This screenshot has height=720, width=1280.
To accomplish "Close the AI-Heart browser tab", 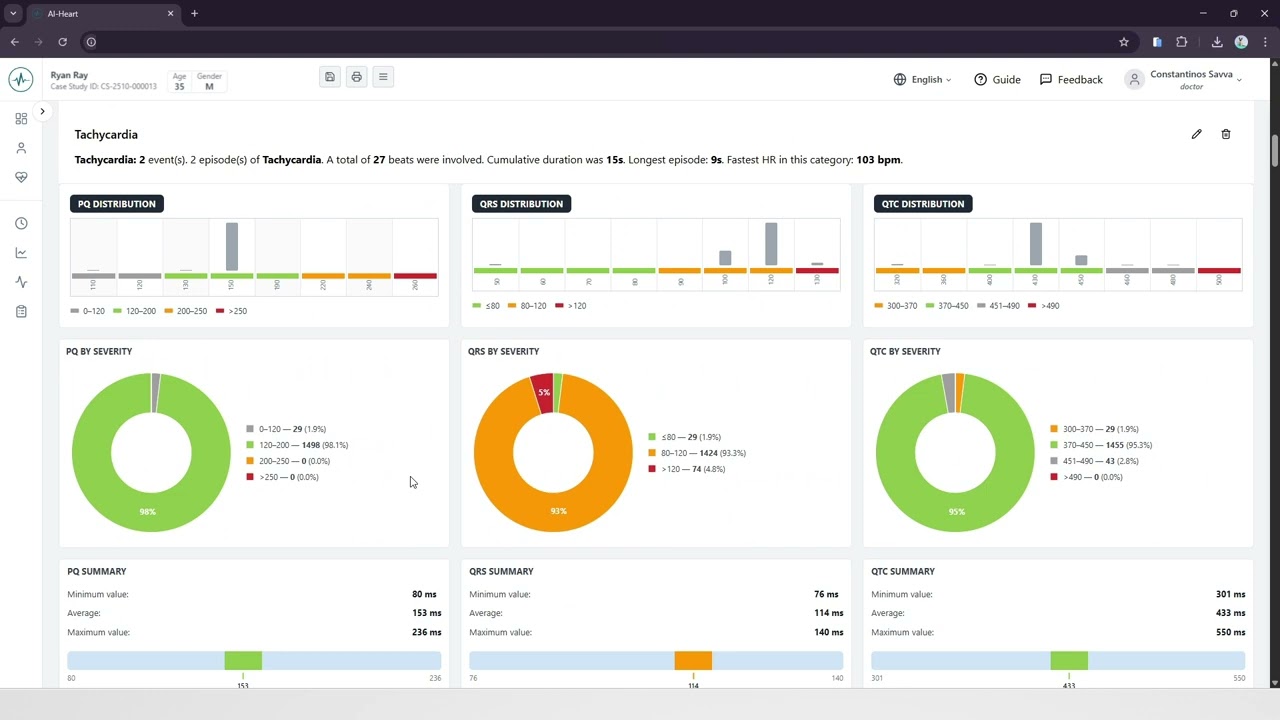I will pos(170,14).
